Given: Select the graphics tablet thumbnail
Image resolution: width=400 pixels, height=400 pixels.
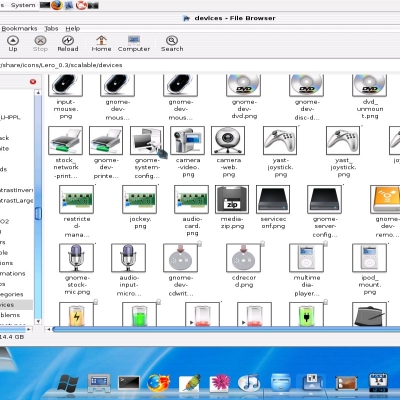Looking at the screenshot, I should click(x=369, y=314).
